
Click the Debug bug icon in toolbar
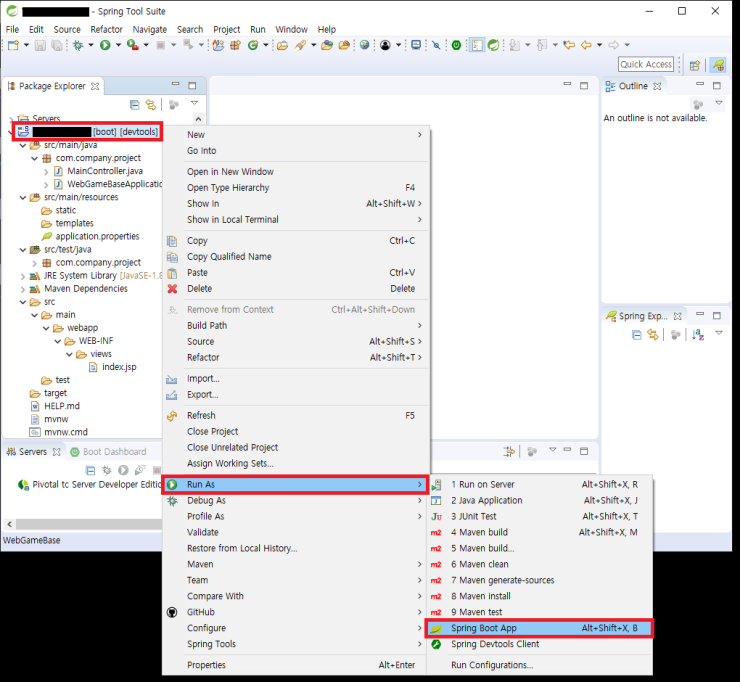(77, 46)
